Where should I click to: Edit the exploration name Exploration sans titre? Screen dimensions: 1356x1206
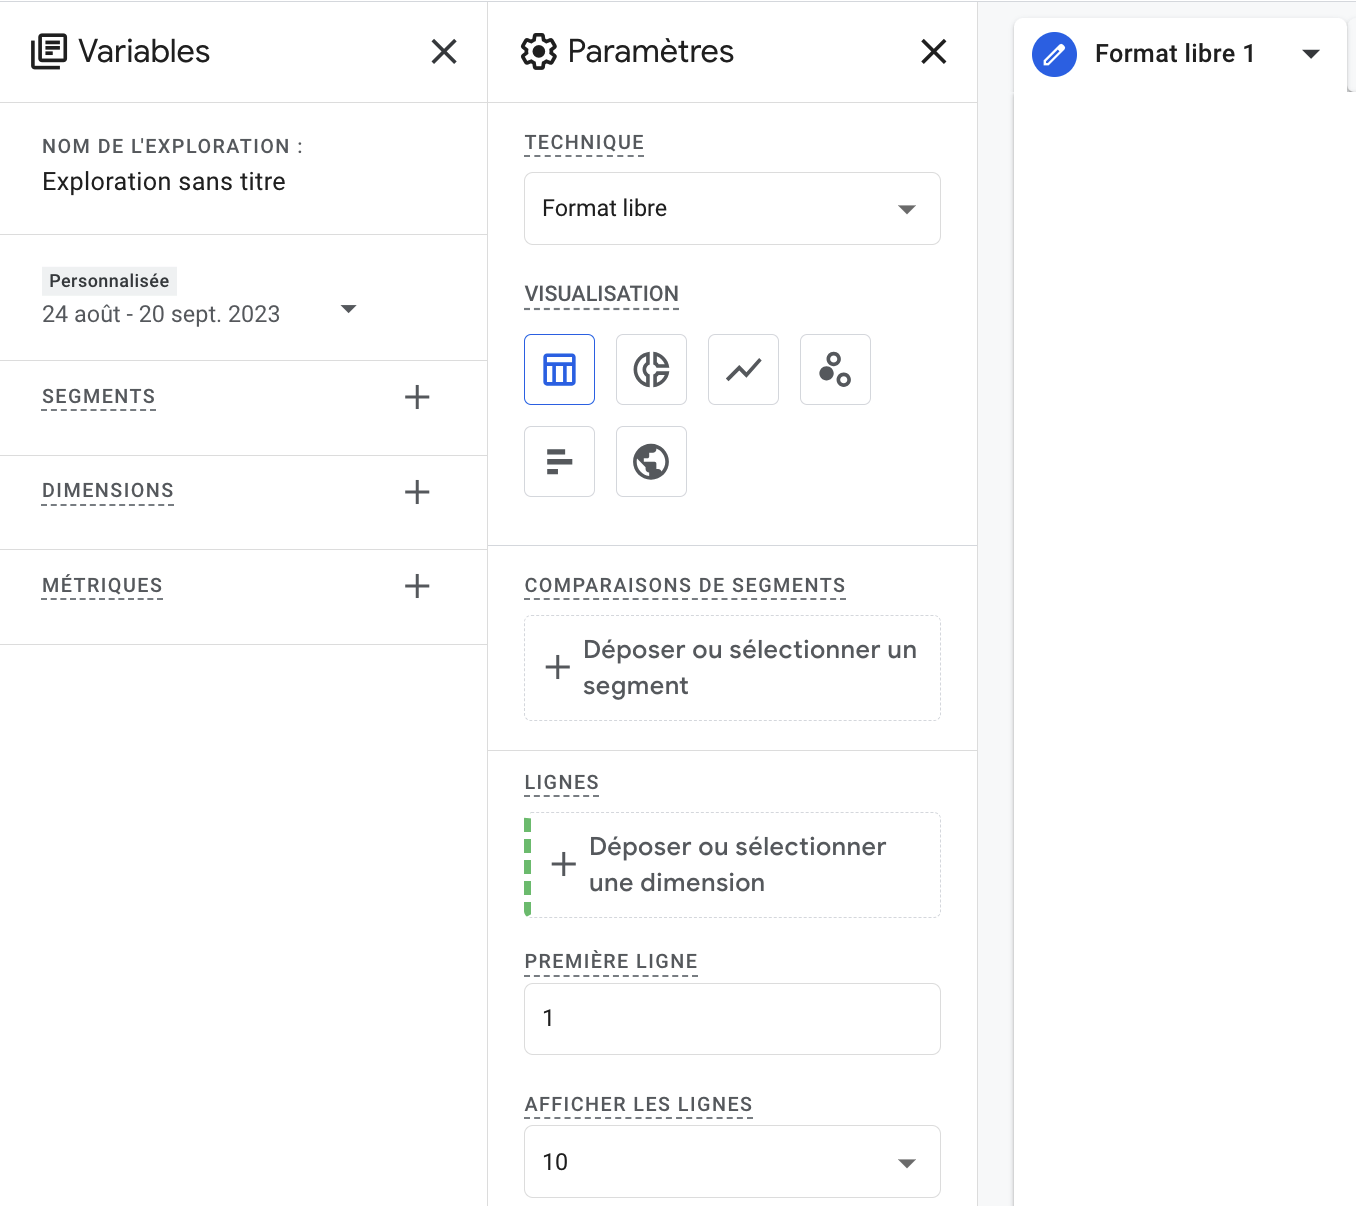coord(164,182)
